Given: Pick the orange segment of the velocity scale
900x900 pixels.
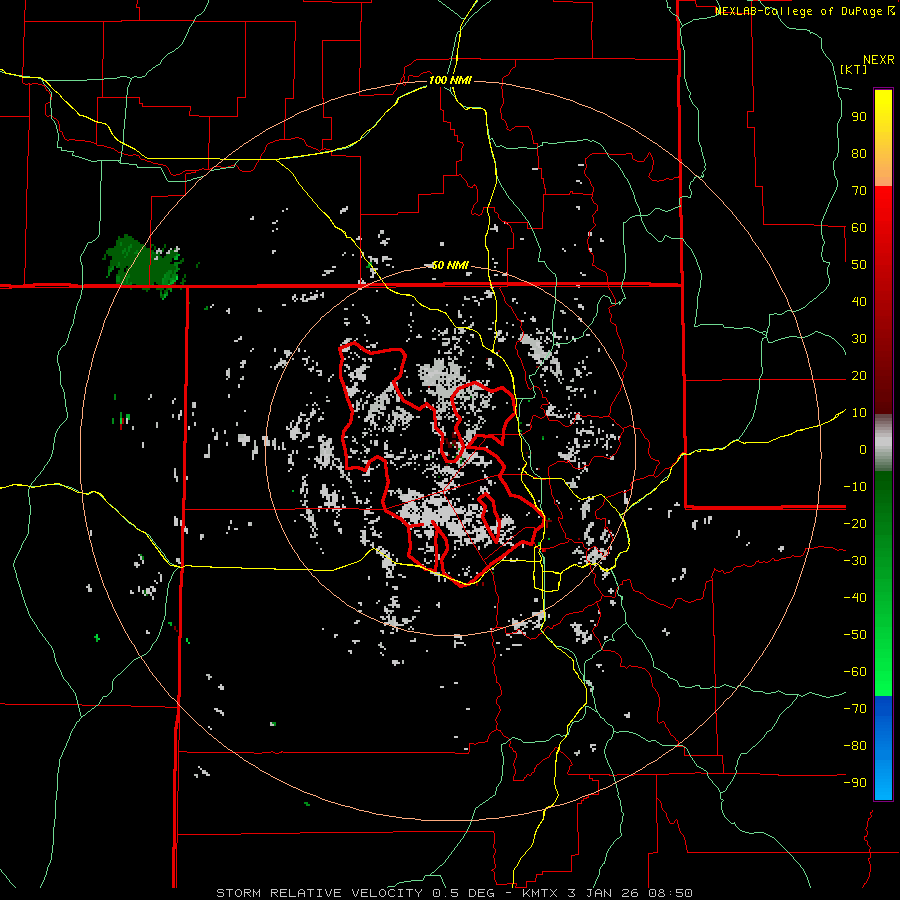Looking at the screenshot, I should (883, 171).
